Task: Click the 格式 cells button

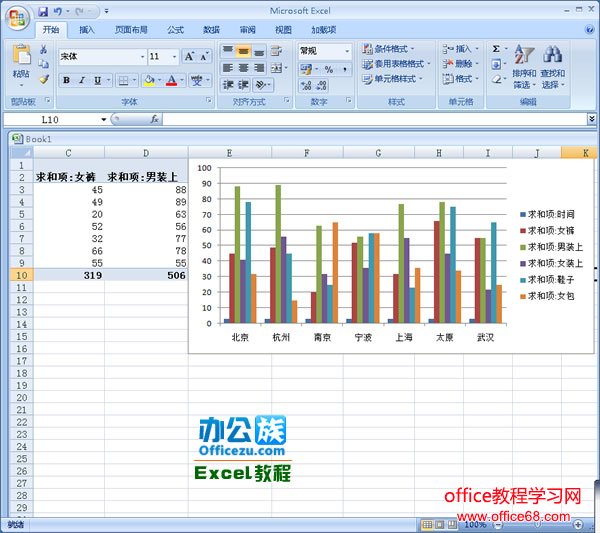Action: [460, 79]
